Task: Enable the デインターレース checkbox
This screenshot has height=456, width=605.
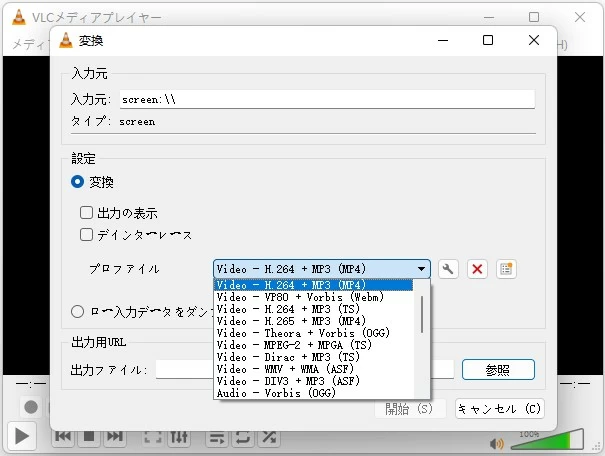Action: (87, 235)
